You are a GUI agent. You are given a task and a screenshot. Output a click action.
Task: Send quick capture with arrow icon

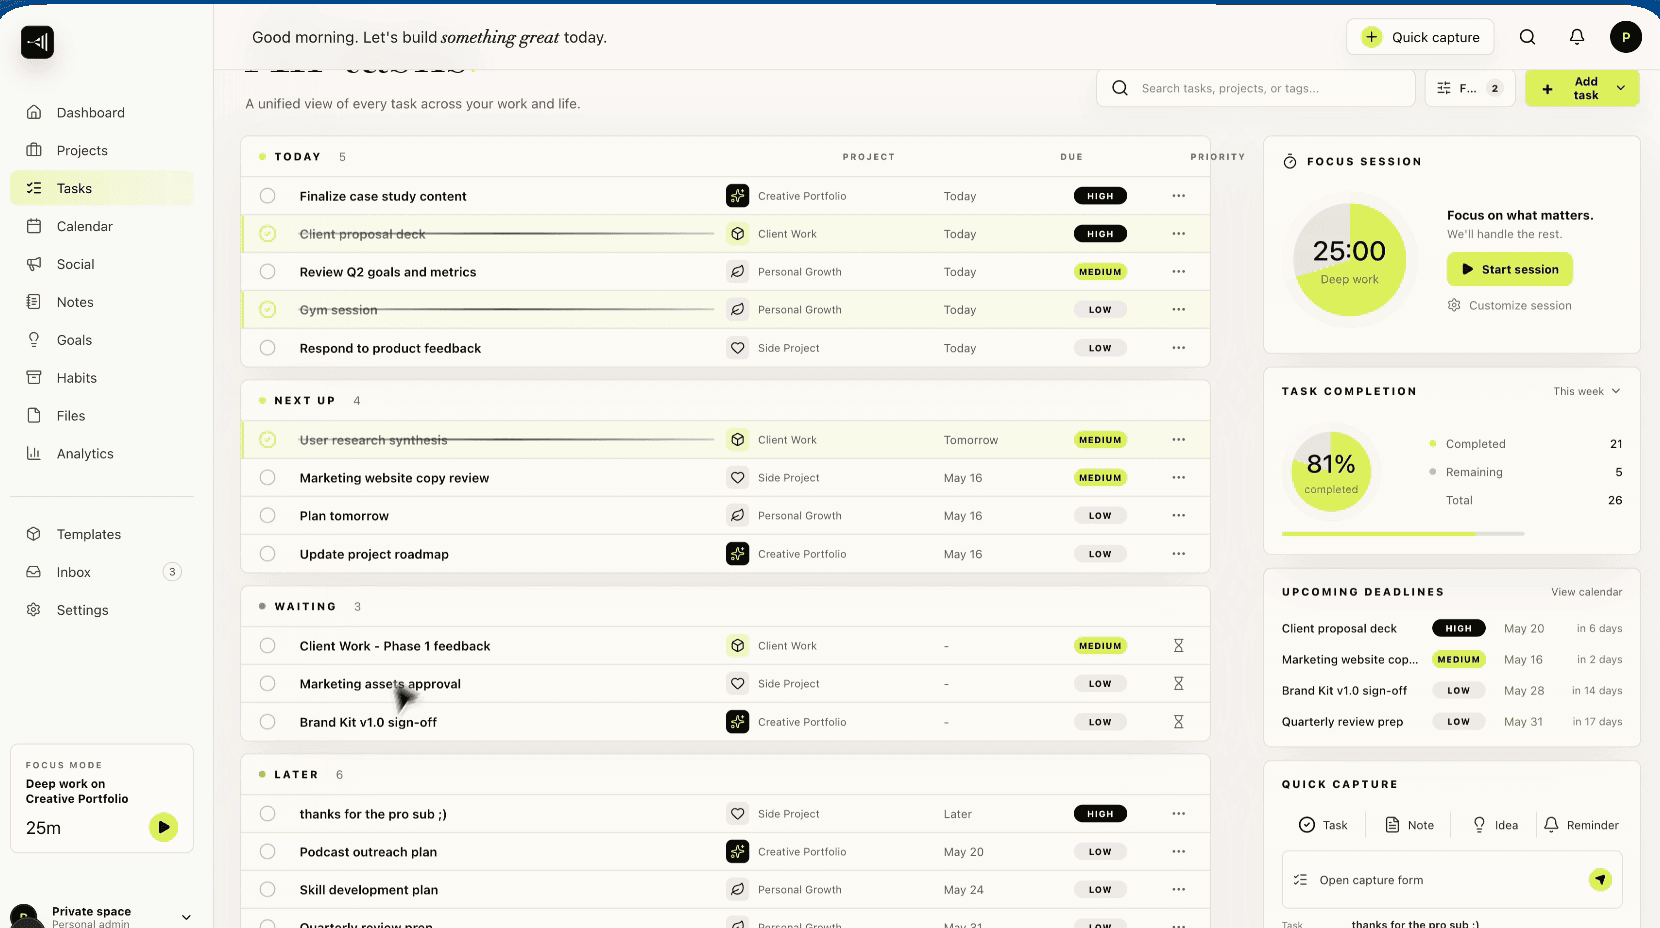click(1600, 880)
